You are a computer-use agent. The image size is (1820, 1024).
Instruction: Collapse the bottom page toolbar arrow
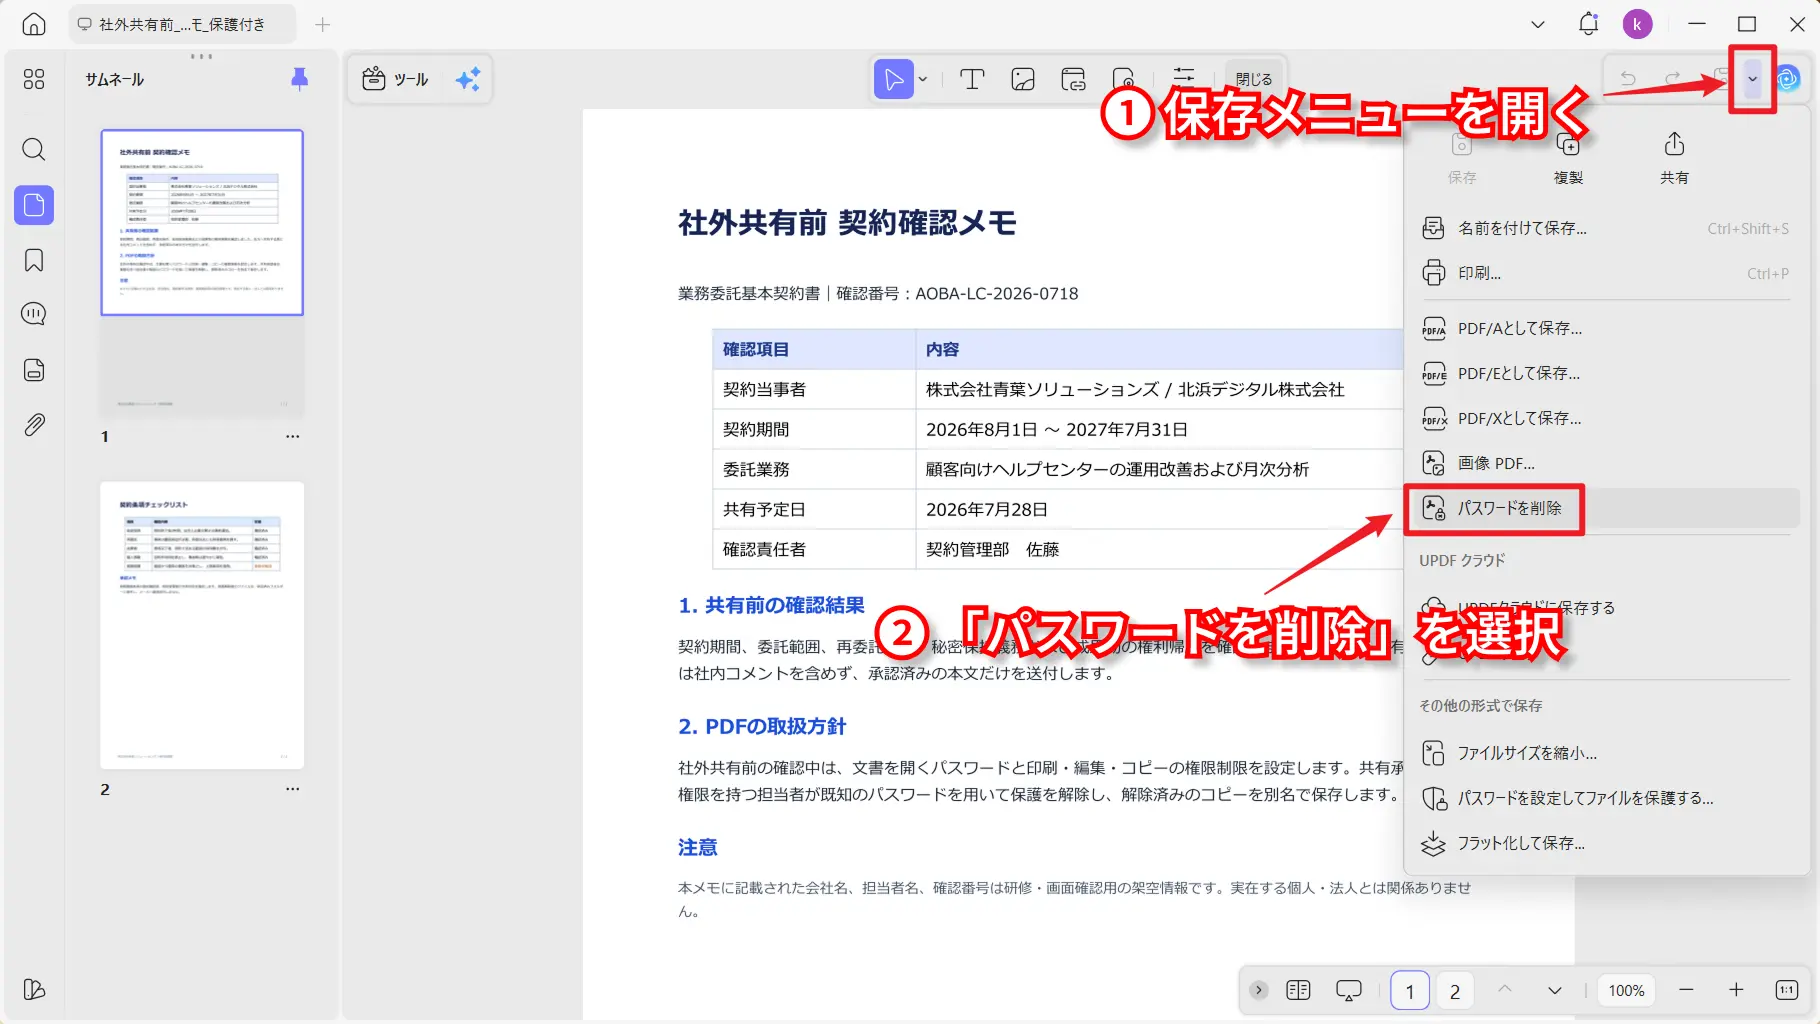[x=1259, y=990]
